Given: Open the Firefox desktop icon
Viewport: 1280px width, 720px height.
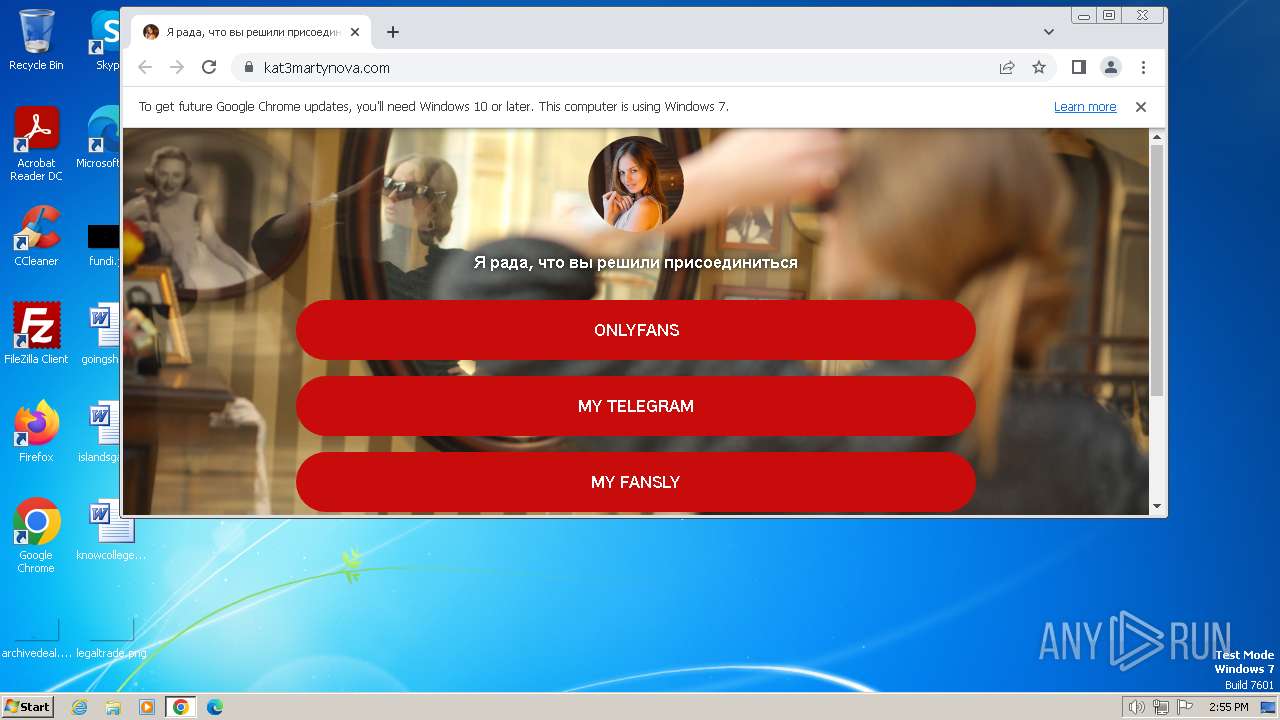Looking at the screenshot, I should tap(36, 432).
